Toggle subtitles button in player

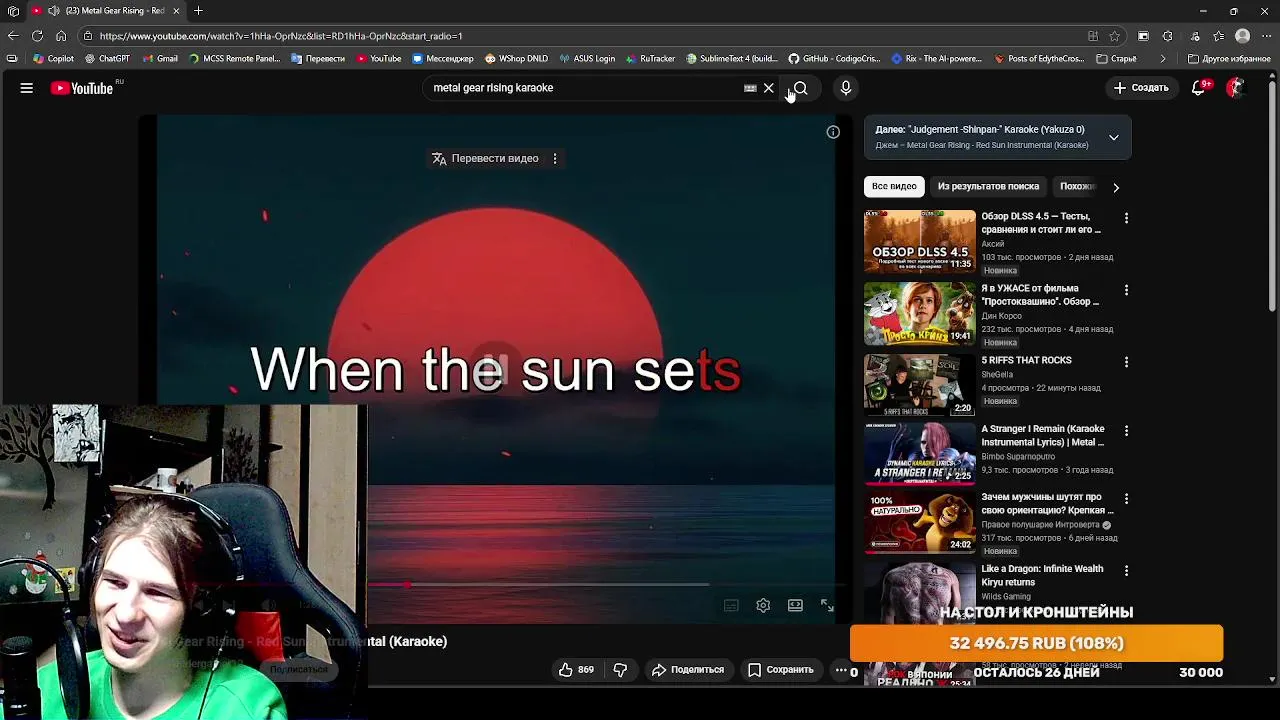(x=731, y=605)
